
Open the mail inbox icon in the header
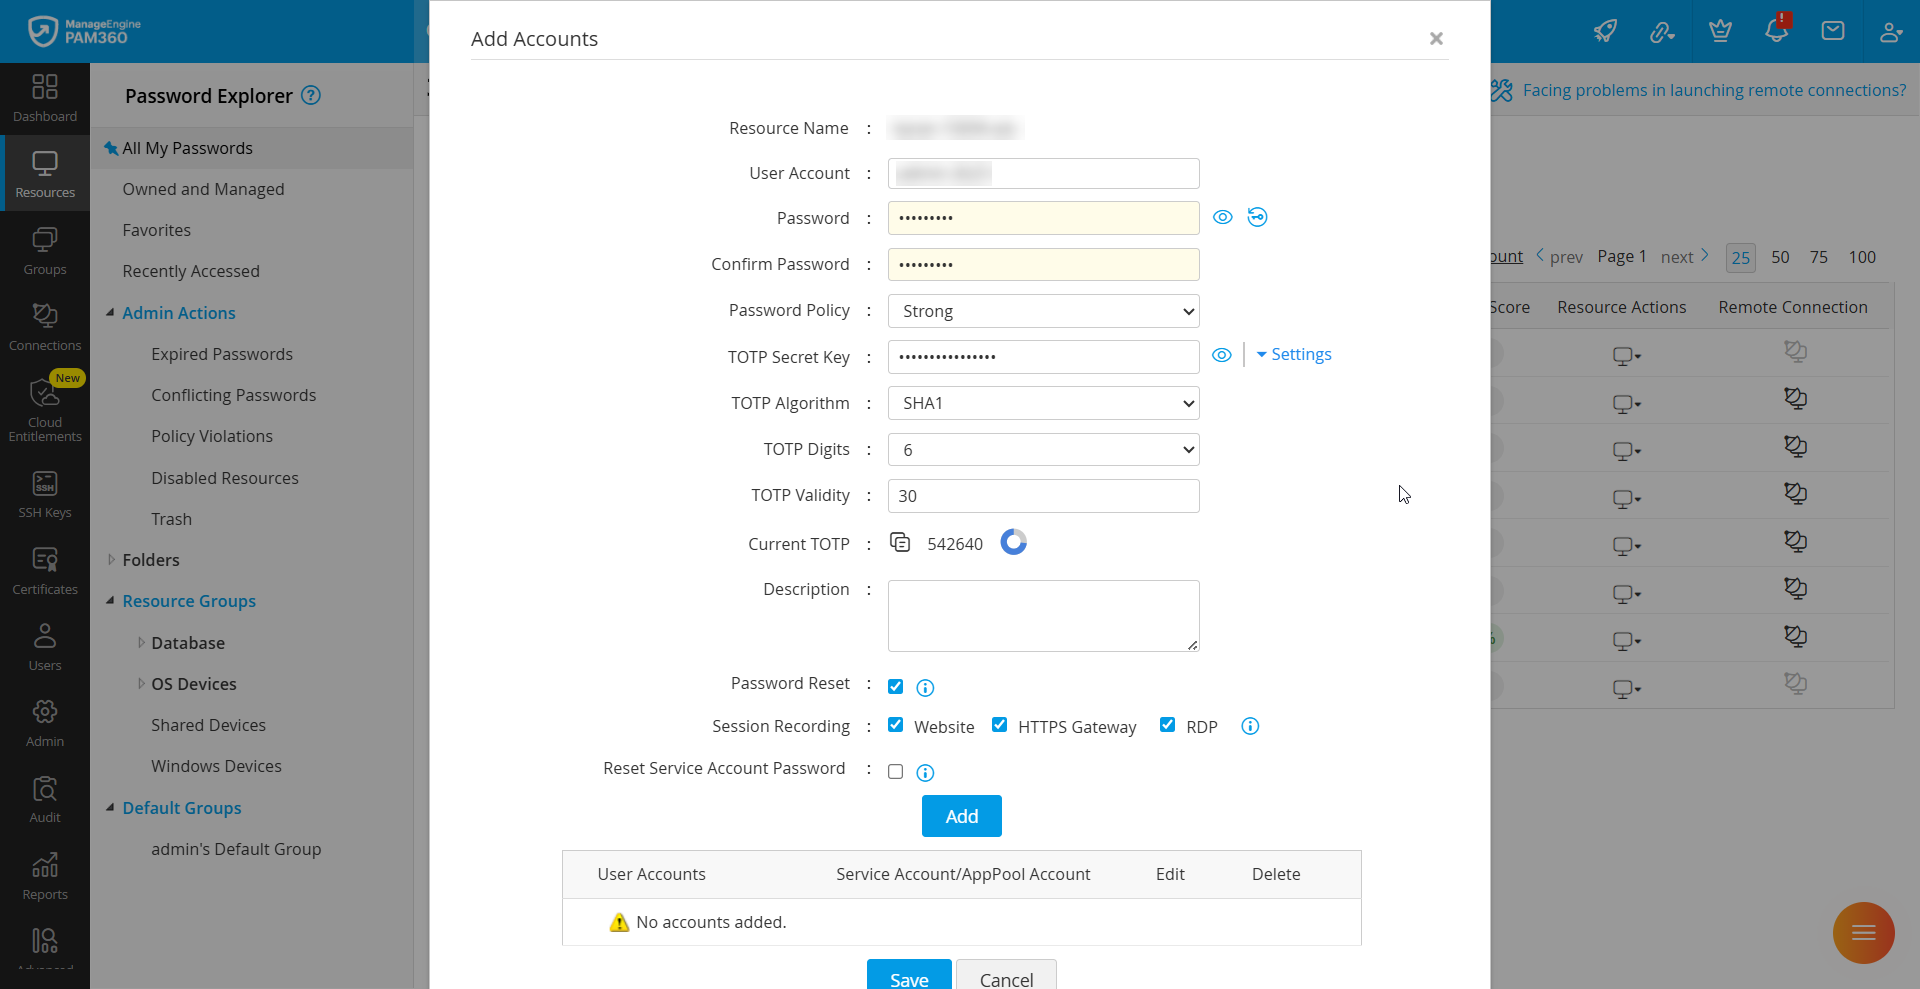pos(1833,31)
